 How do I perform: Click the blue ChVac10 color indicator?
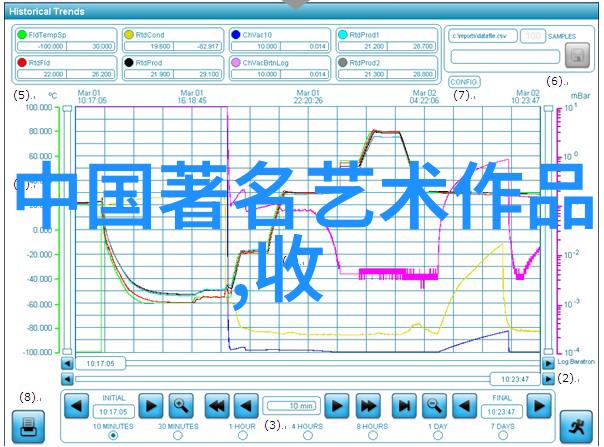pyautogui.click(x=236, y=34)
